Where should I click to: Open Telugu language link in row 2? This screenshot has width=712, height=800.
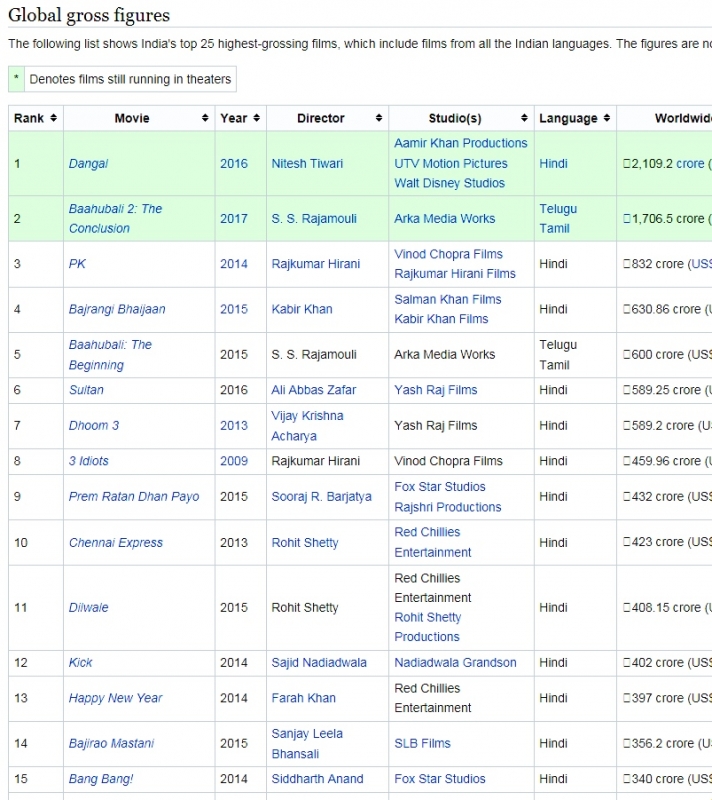(558, 209)
